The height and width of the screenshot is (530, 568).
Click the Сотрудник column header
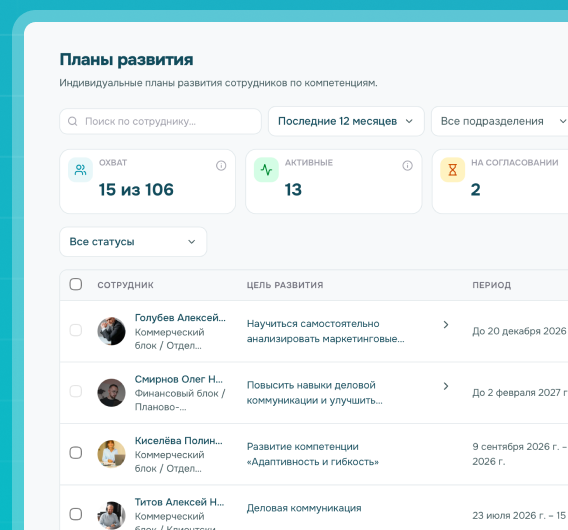coord(125,285)
